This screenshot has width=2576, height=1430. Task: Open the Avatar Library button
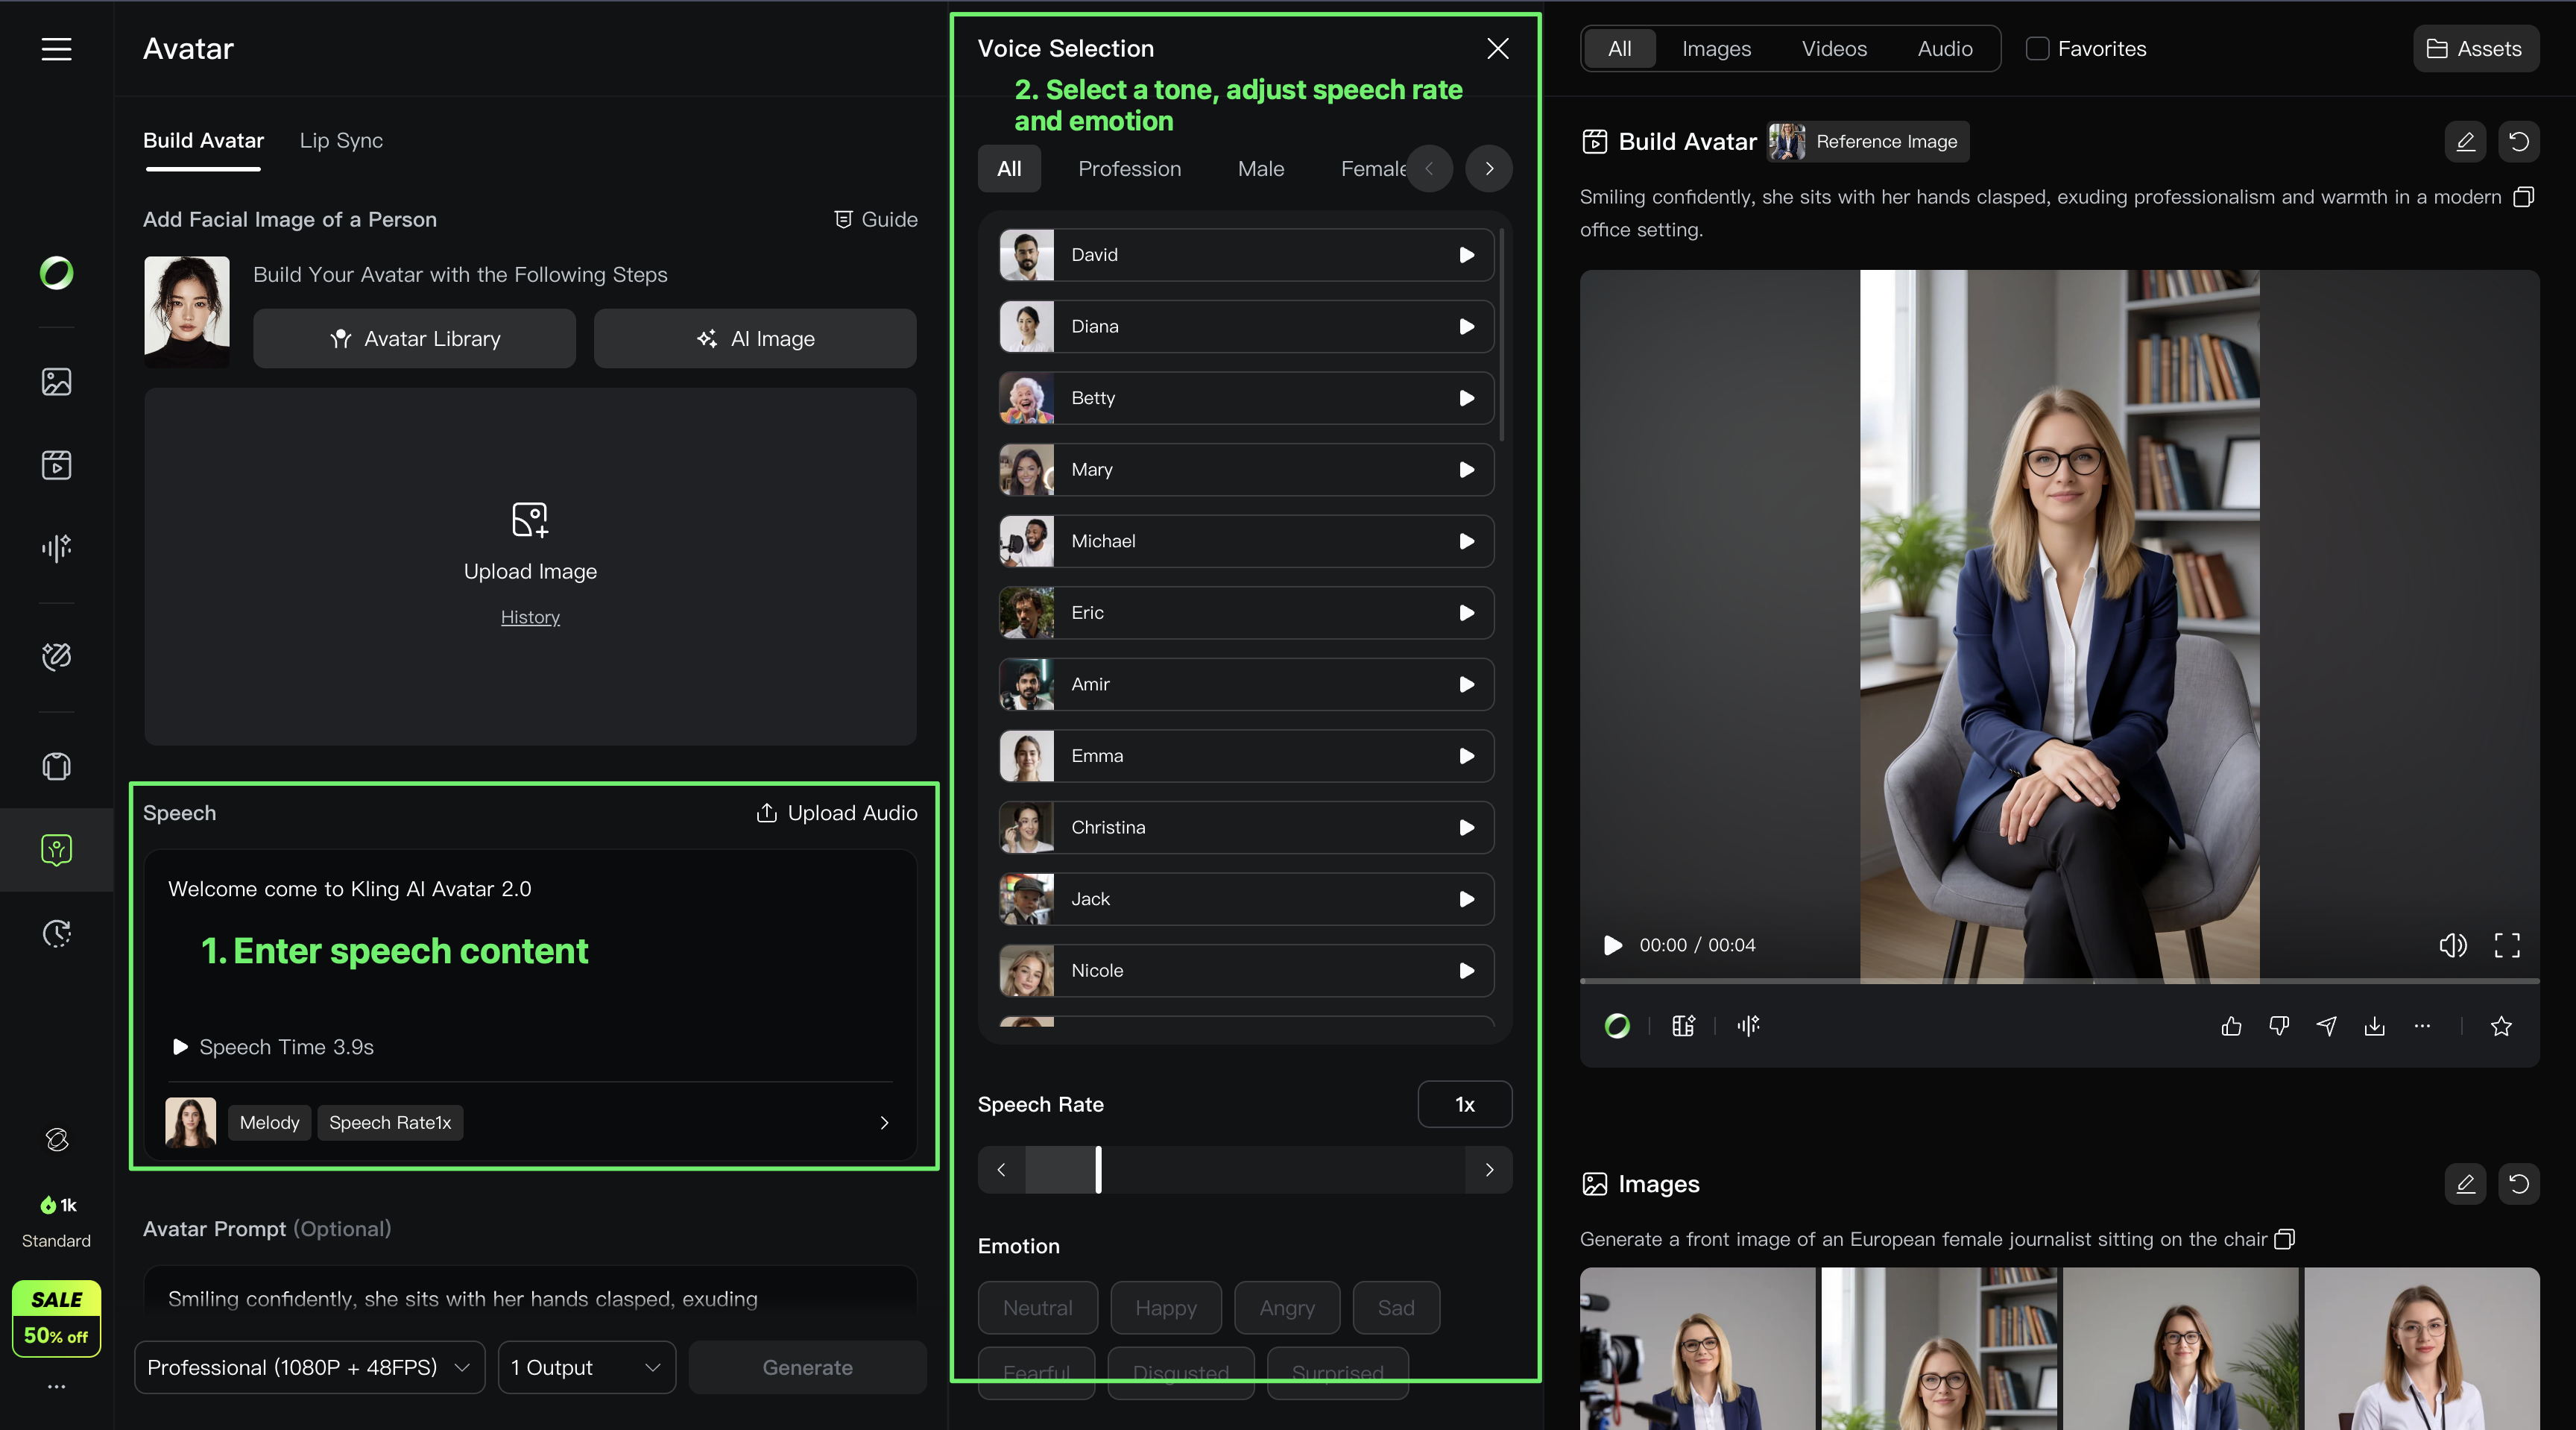point(414,339)
